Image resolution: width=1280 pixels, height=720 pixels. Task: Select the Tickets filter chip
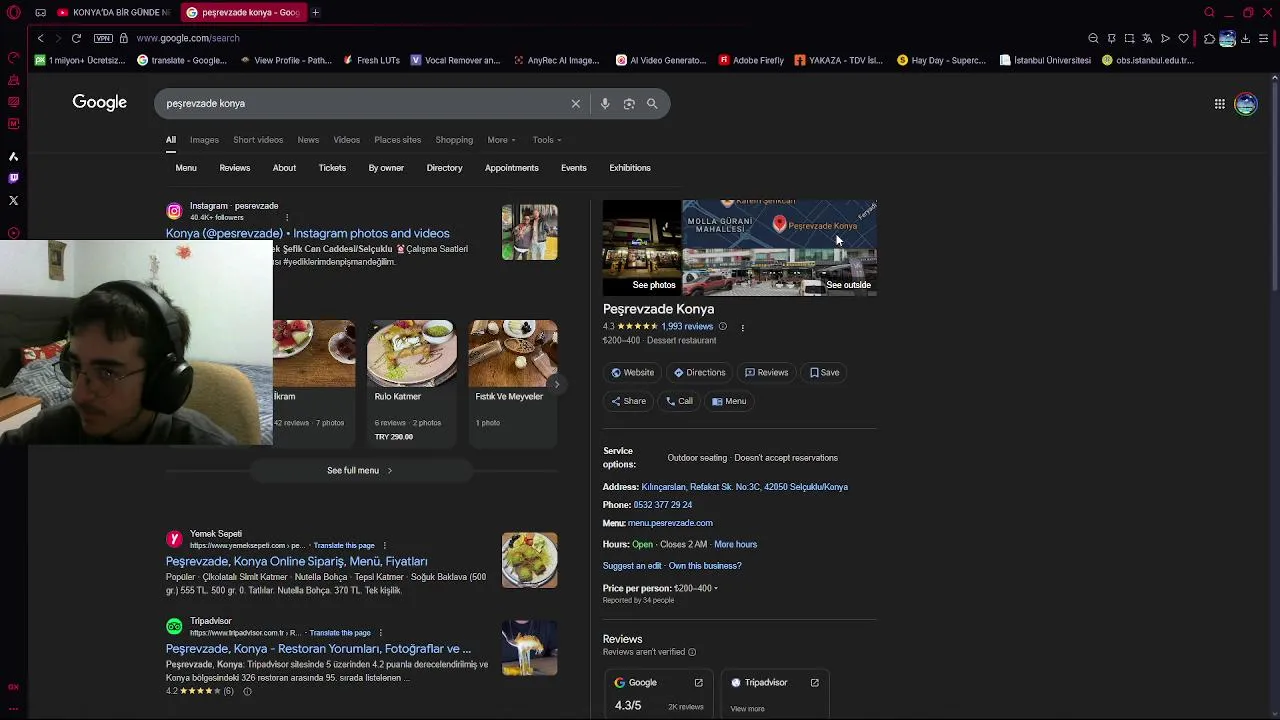pyautogui.click(x=332, y=168)
